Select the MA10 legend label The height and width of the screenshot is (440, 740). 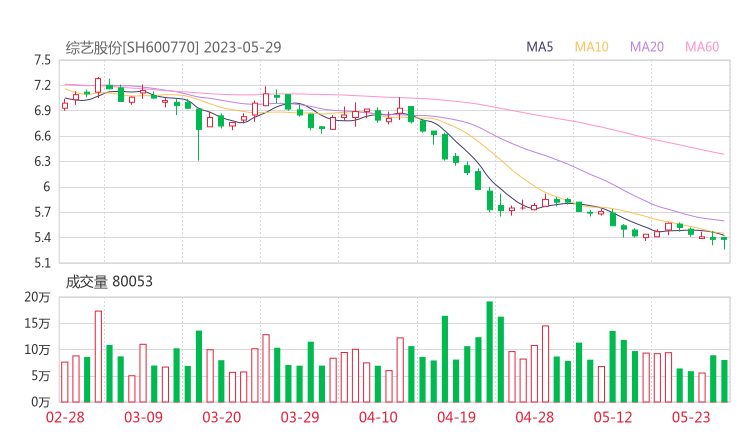(x=591, y=47)
